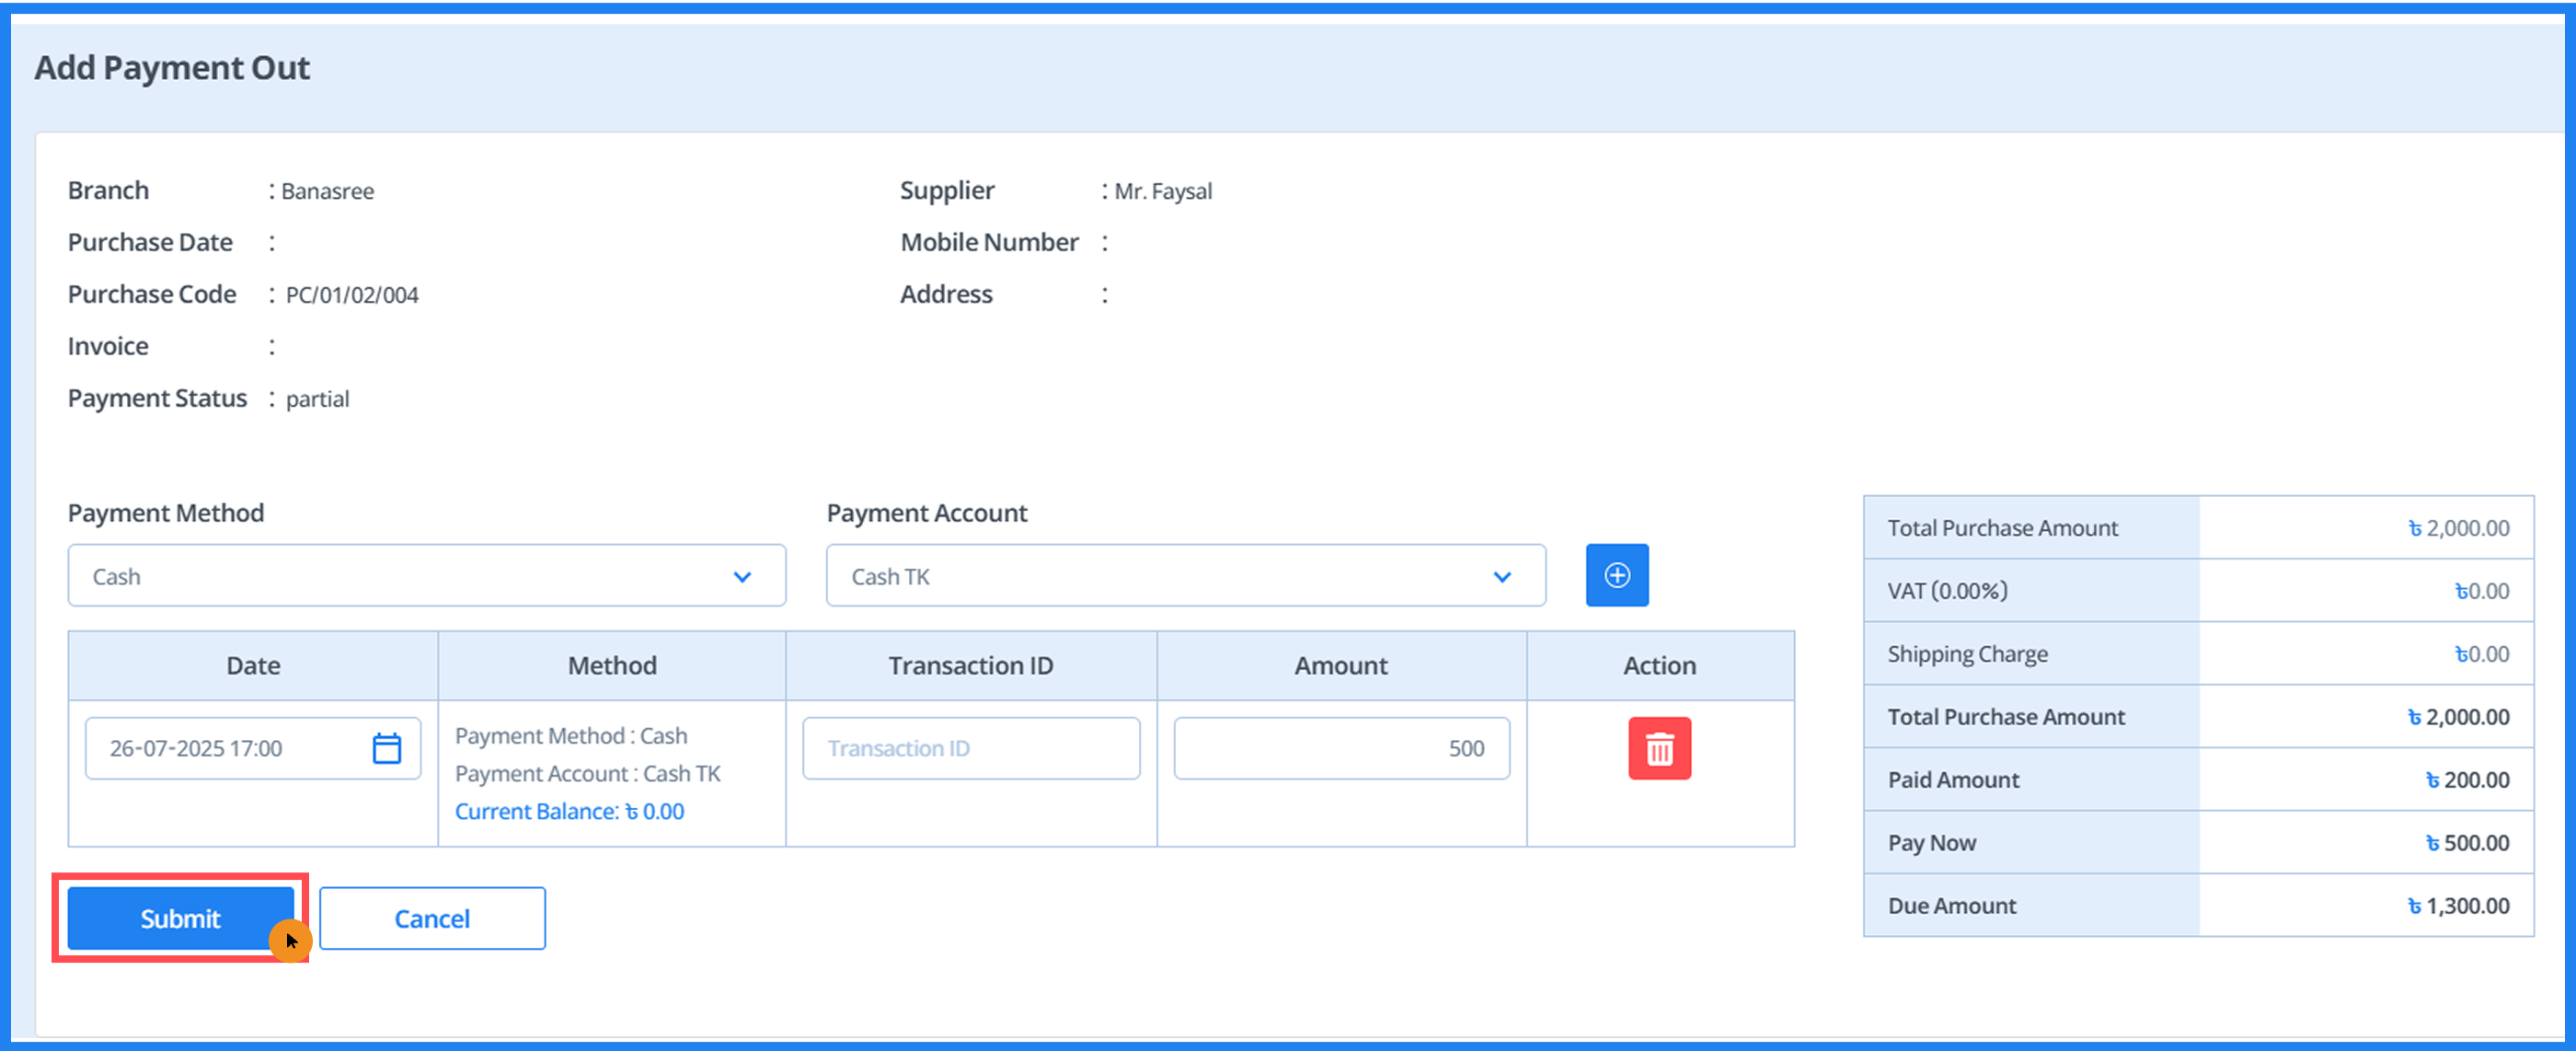Click the Action column header
Screen dimensions: 2576x1051
point(1659,665)
